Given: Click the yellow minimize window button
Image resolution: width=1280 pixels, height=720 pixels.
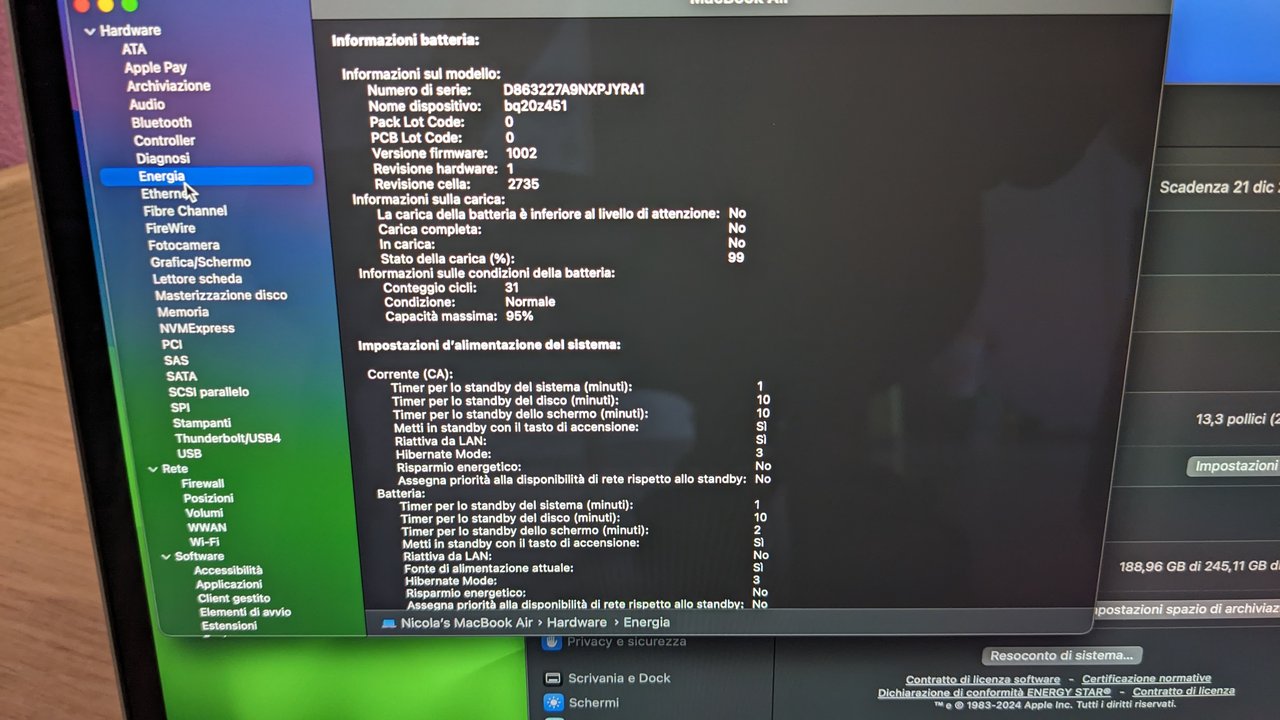Looking at the screenshot, I should coord(104,4).
